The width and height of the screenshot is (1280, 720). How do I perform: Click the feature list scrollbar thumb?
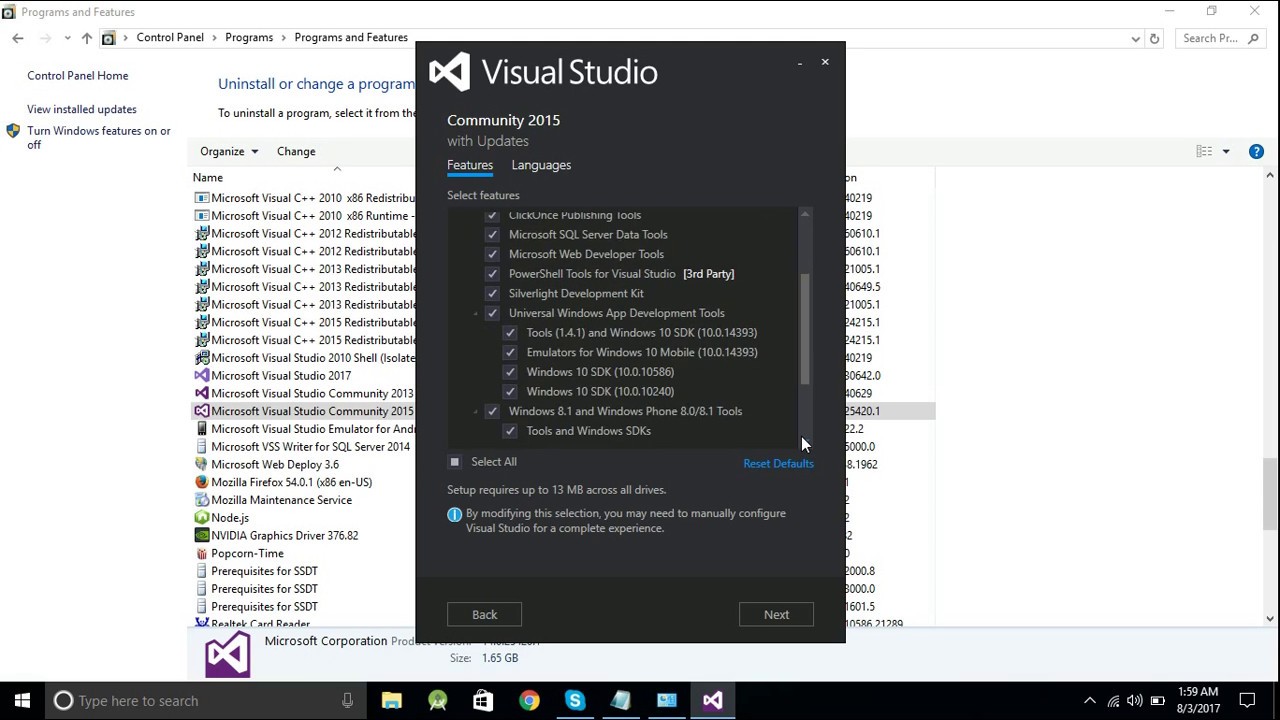(805, 330)
